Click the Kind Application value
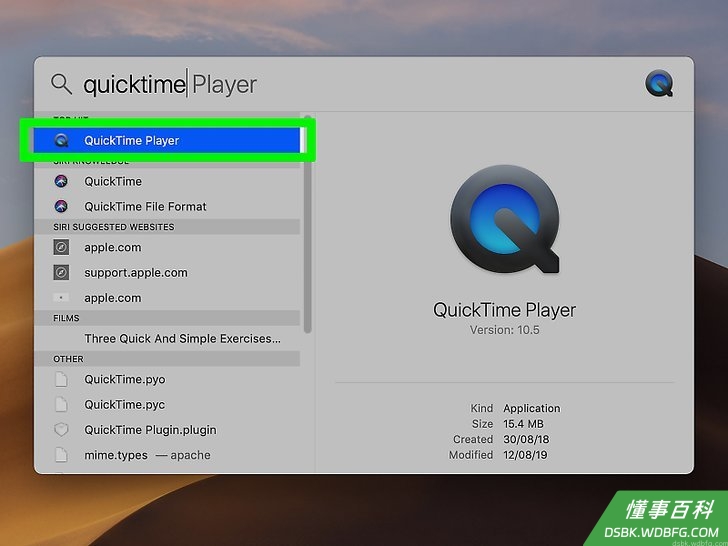728x546 pixels. click(x=532, y=408)
